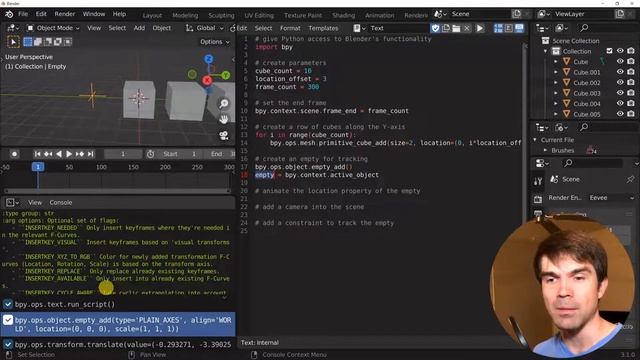Open the viewport Options dropdown
640x360 pixels.
(215, 42)
